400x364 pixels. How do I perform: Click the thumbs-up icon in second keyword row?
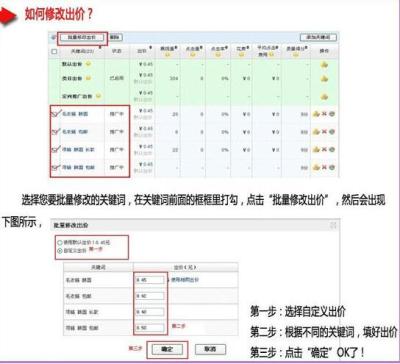(x=316, y=132)
